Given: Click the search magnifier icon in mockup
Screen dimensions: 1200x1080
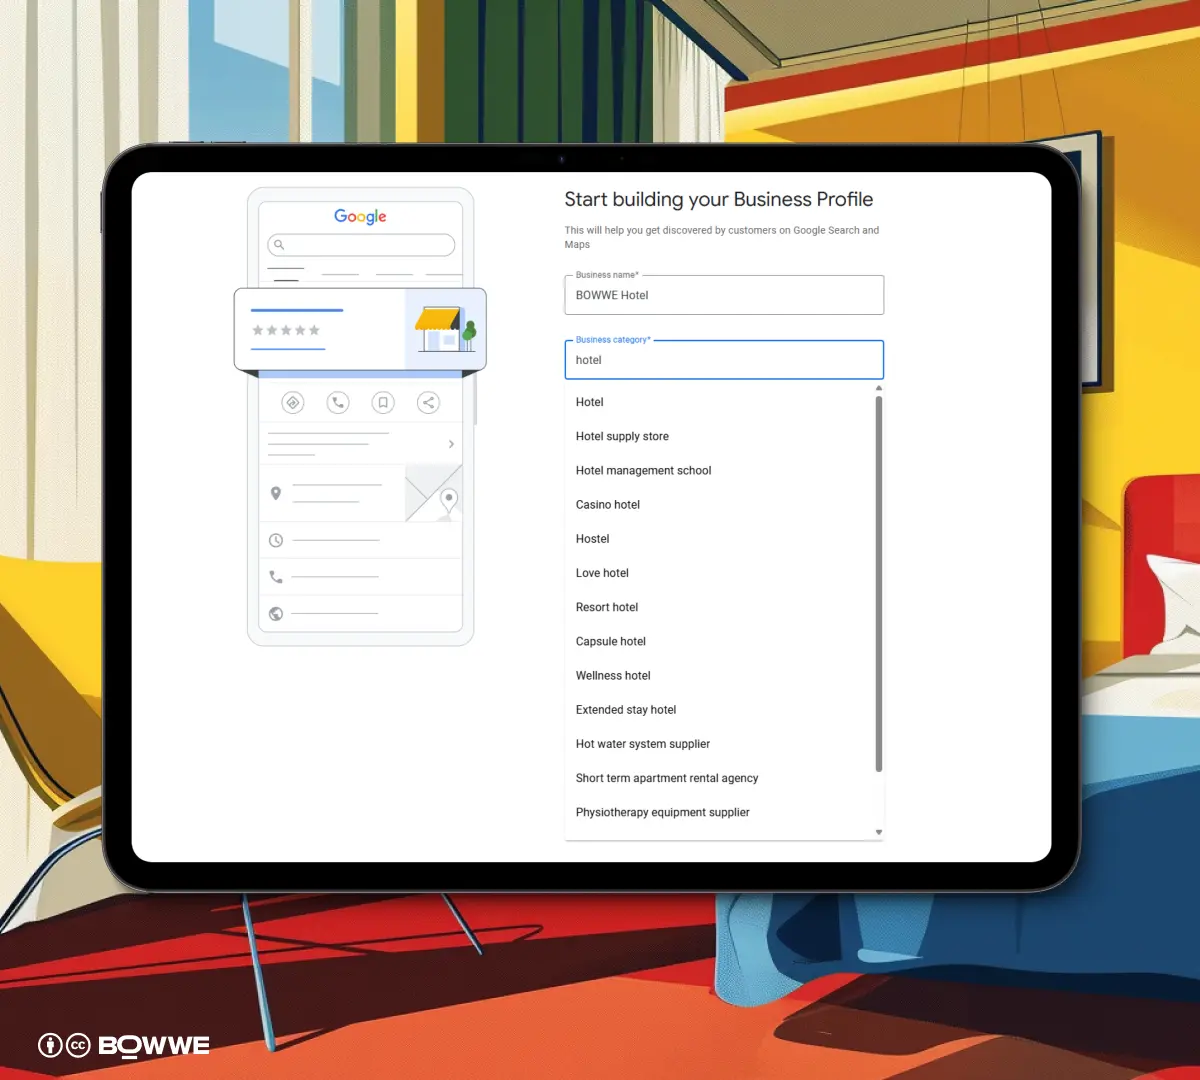Looking at the screenshot, I should 279,245.
